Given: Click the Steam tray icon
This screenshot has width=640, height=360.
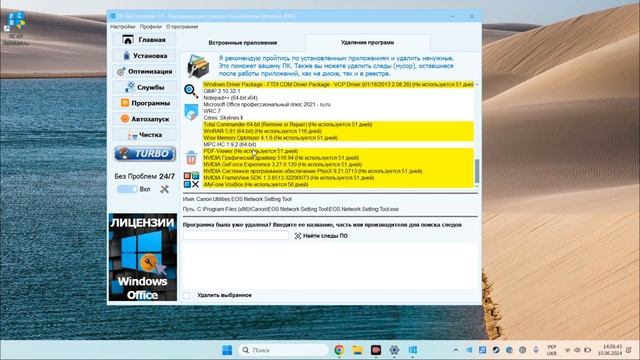Looking at the screenshot, I should point(496,350).
